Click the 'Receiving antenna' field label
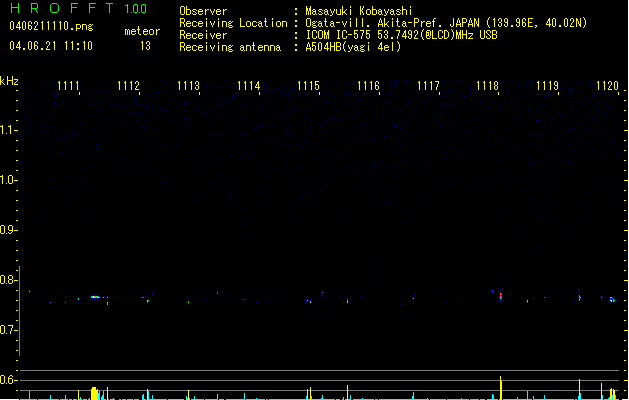The width and height of the screenshot is (629, 400). [230, 47]
